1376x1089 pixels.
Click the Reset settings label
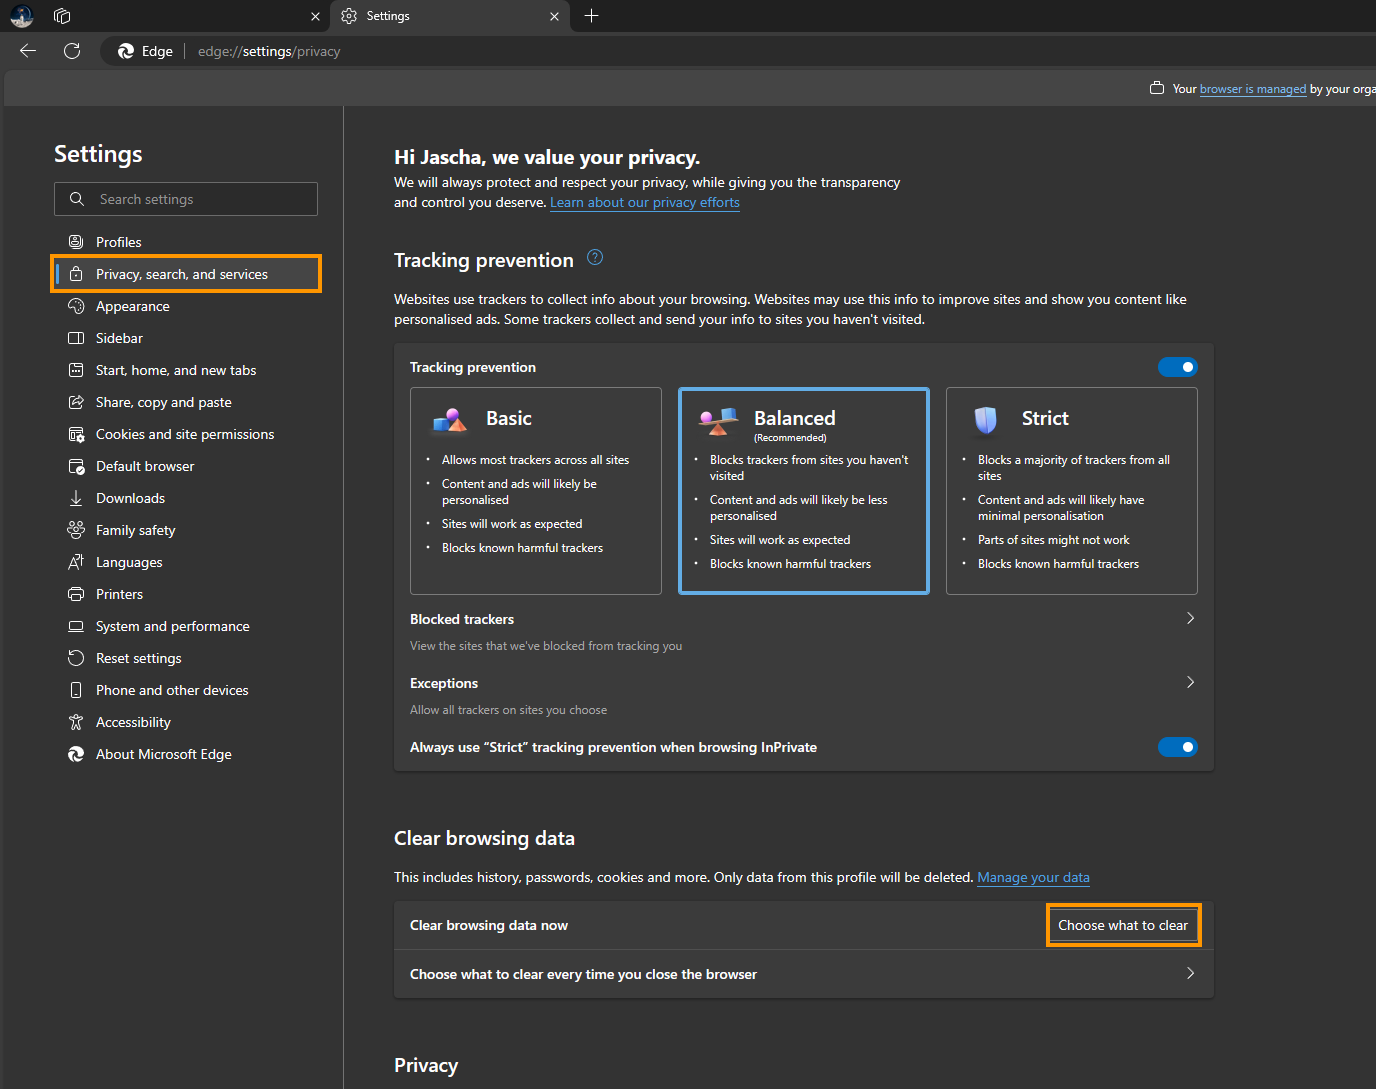coord(139,658)
